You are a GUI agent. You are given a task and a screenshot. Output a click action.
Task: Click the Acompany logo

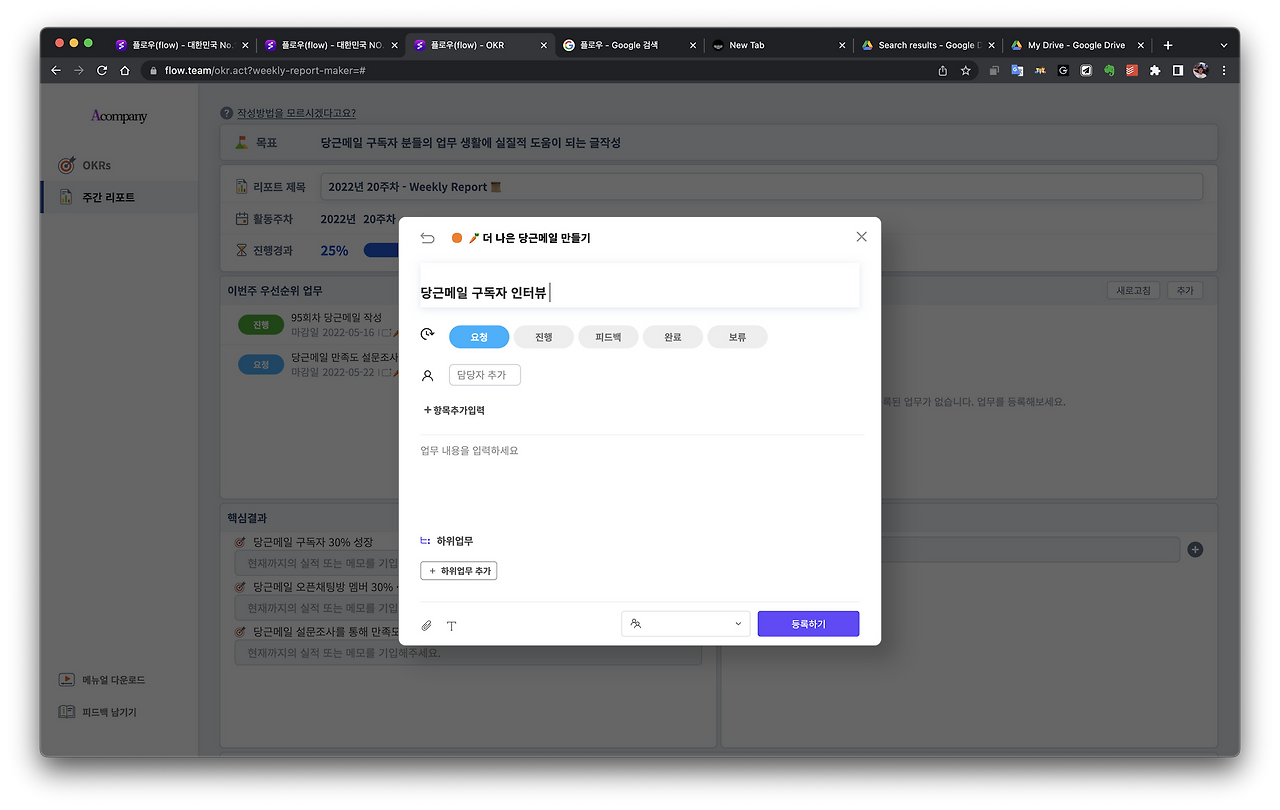click(x=119, y=116)
